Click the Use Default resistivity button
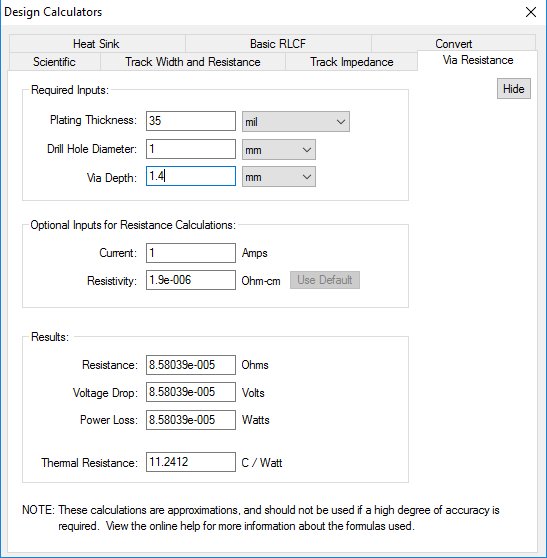Image resolution: width=547 pixels, height=558 pixels. tap(325, 280)
